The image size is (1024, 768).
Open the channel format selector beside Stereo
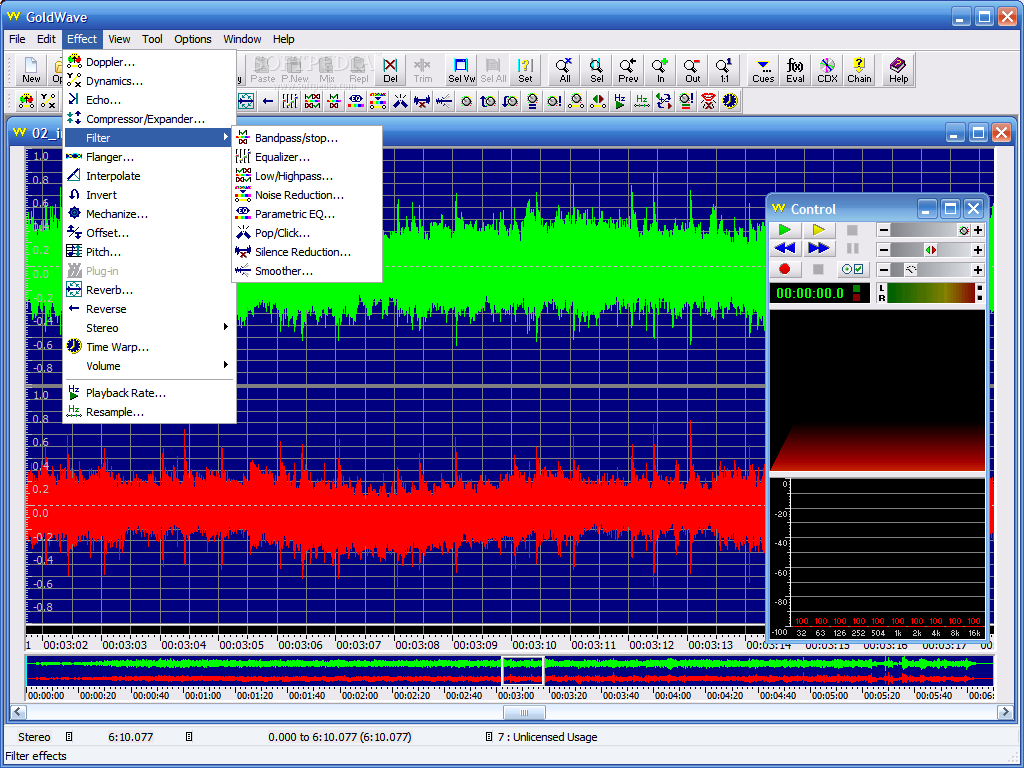point(69,737)
